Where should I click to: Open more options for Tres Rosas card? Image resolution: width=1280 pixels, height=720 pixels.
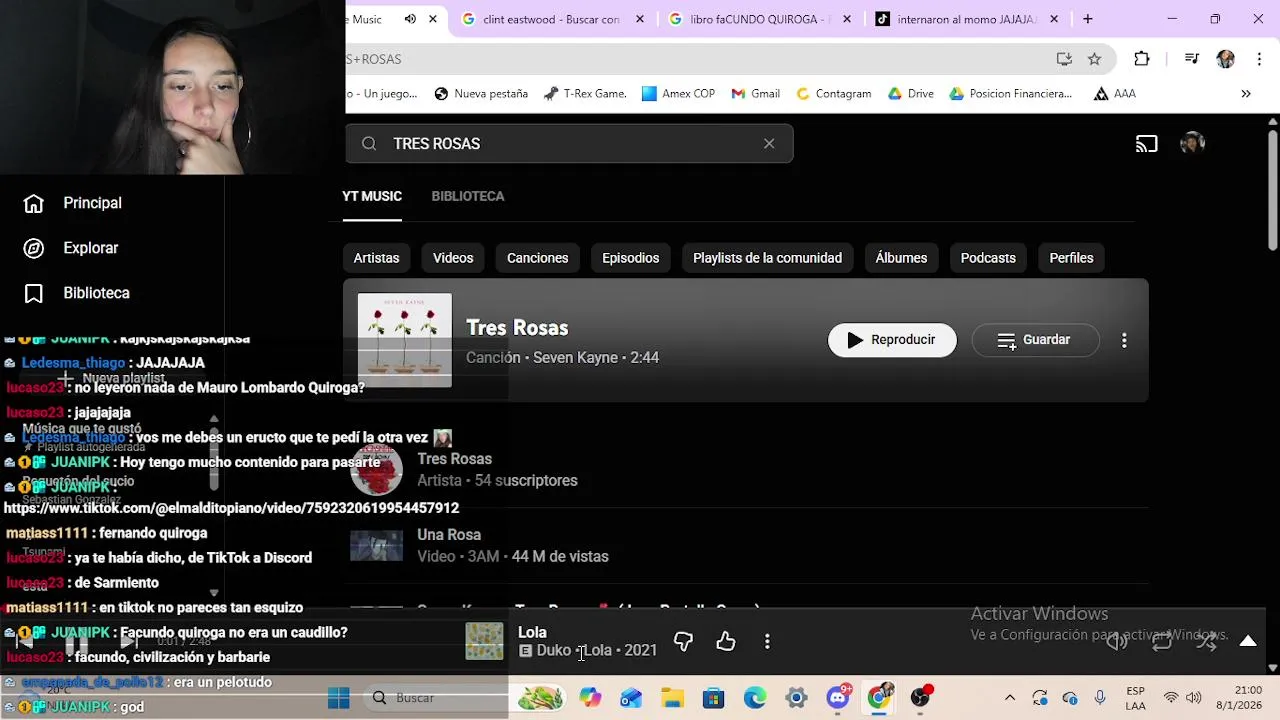click(1124, 340)
